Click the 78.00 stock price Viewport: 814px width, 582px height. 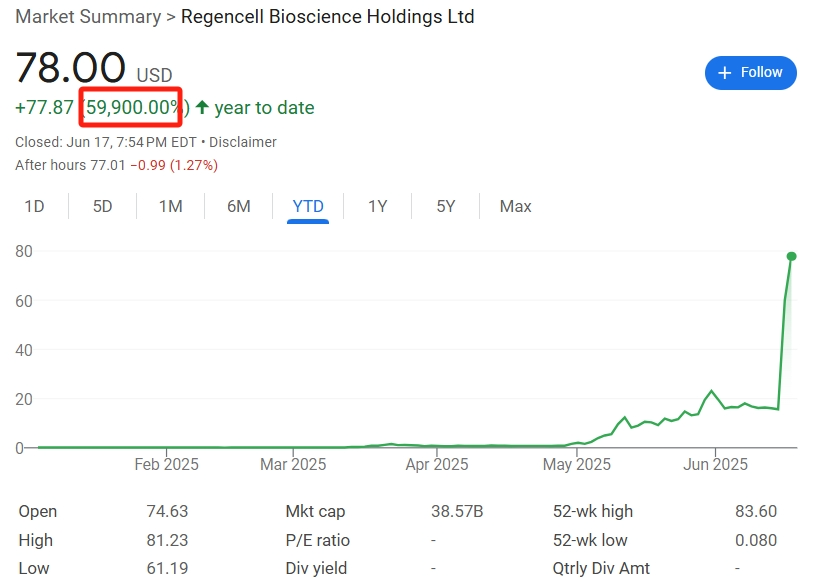click(70, 68)
